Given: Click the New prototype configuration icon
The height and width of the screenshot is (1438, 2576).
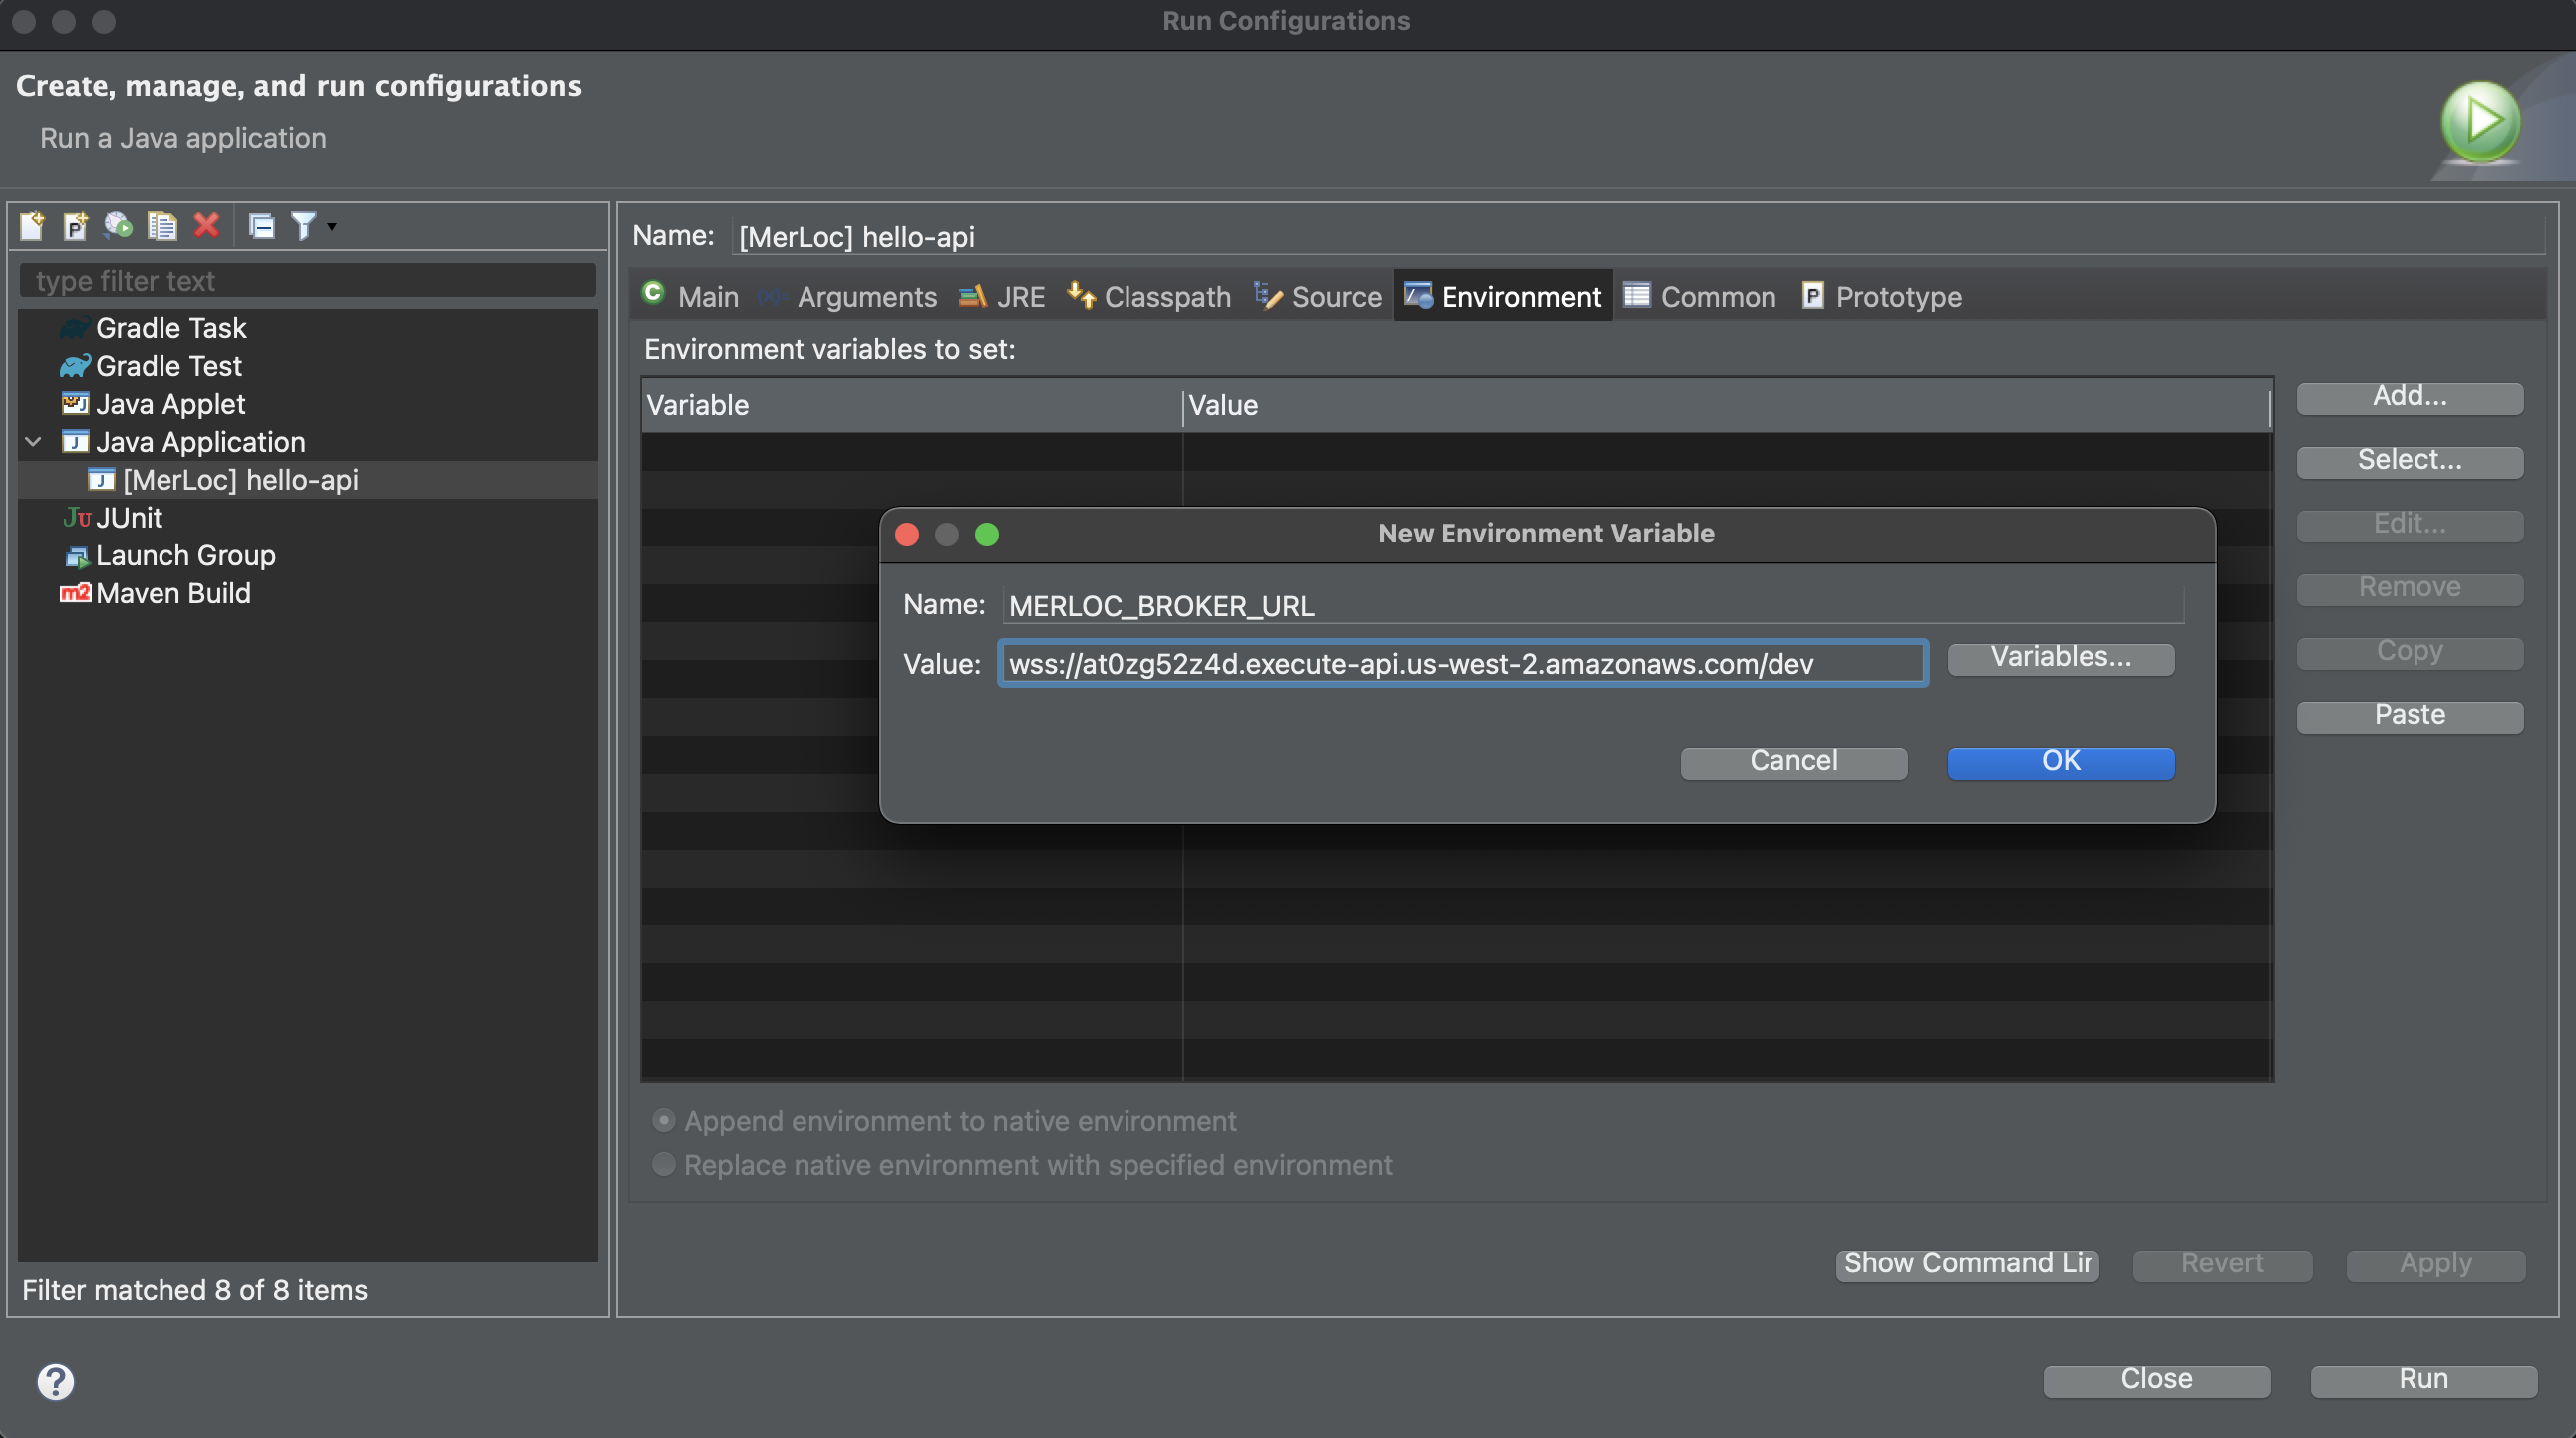Looking at the screenshot, I should (75, 226).
